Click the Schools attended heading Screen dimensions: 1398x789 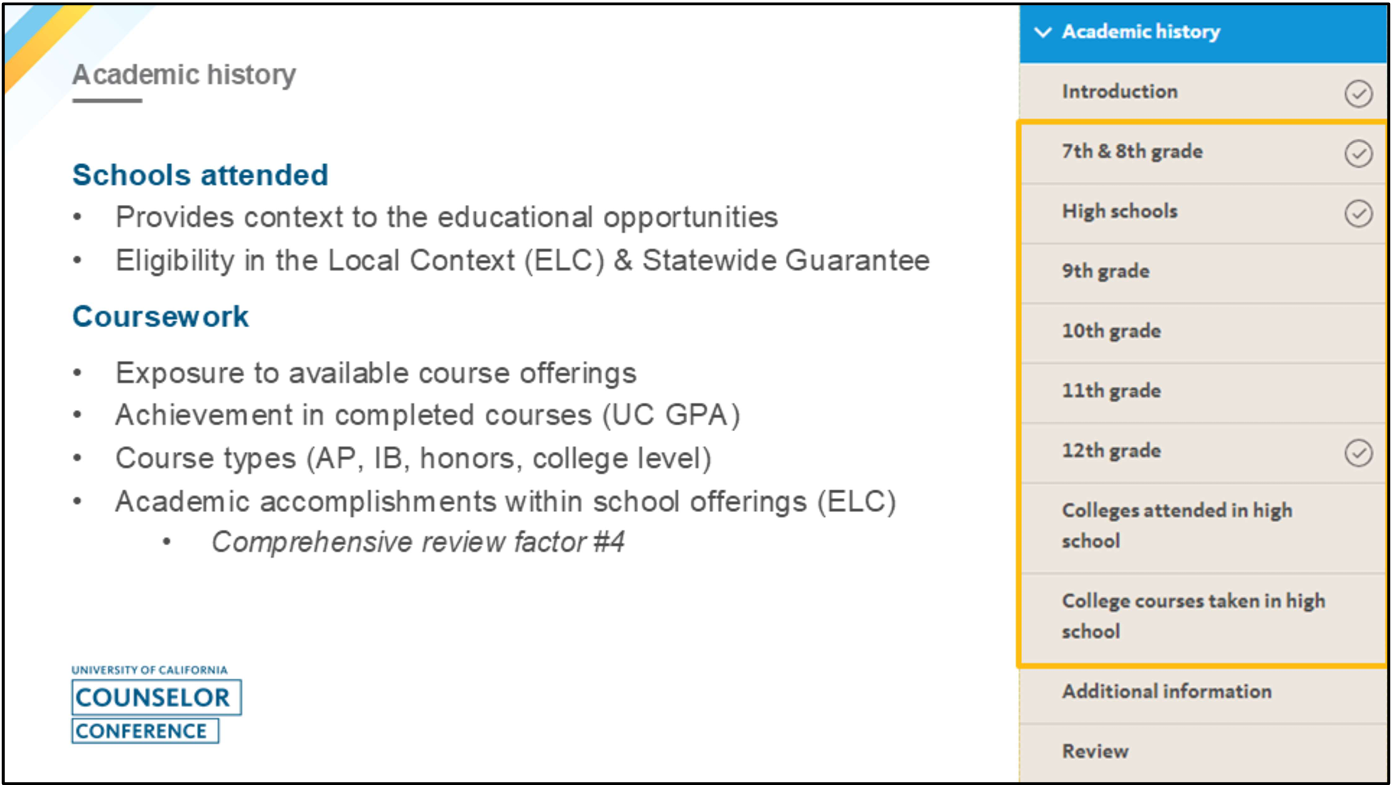click(x=200, y=175)
